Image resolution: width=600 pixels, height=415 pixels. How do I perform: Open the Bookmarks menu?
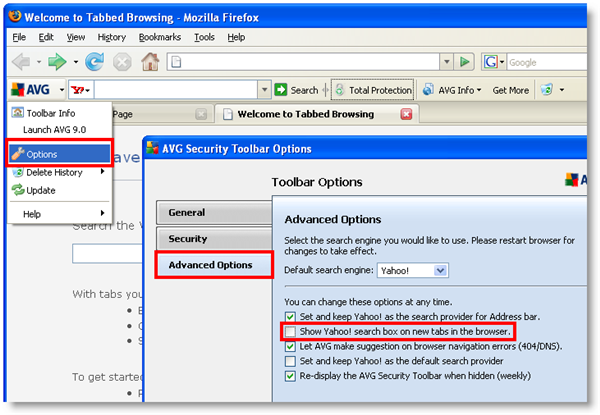pos(162,37)
